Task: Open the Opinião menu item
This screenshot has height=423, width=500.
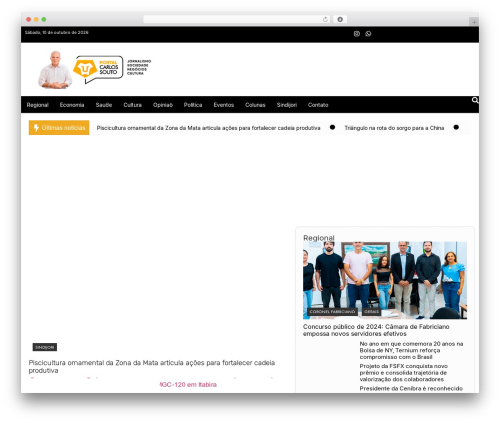Action: tap(163, 105)
